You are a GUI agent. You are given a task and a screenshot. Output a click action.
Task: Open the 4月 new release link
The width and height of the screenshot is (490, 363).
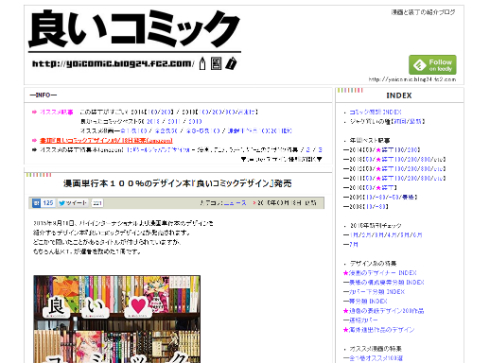[392, 235]
